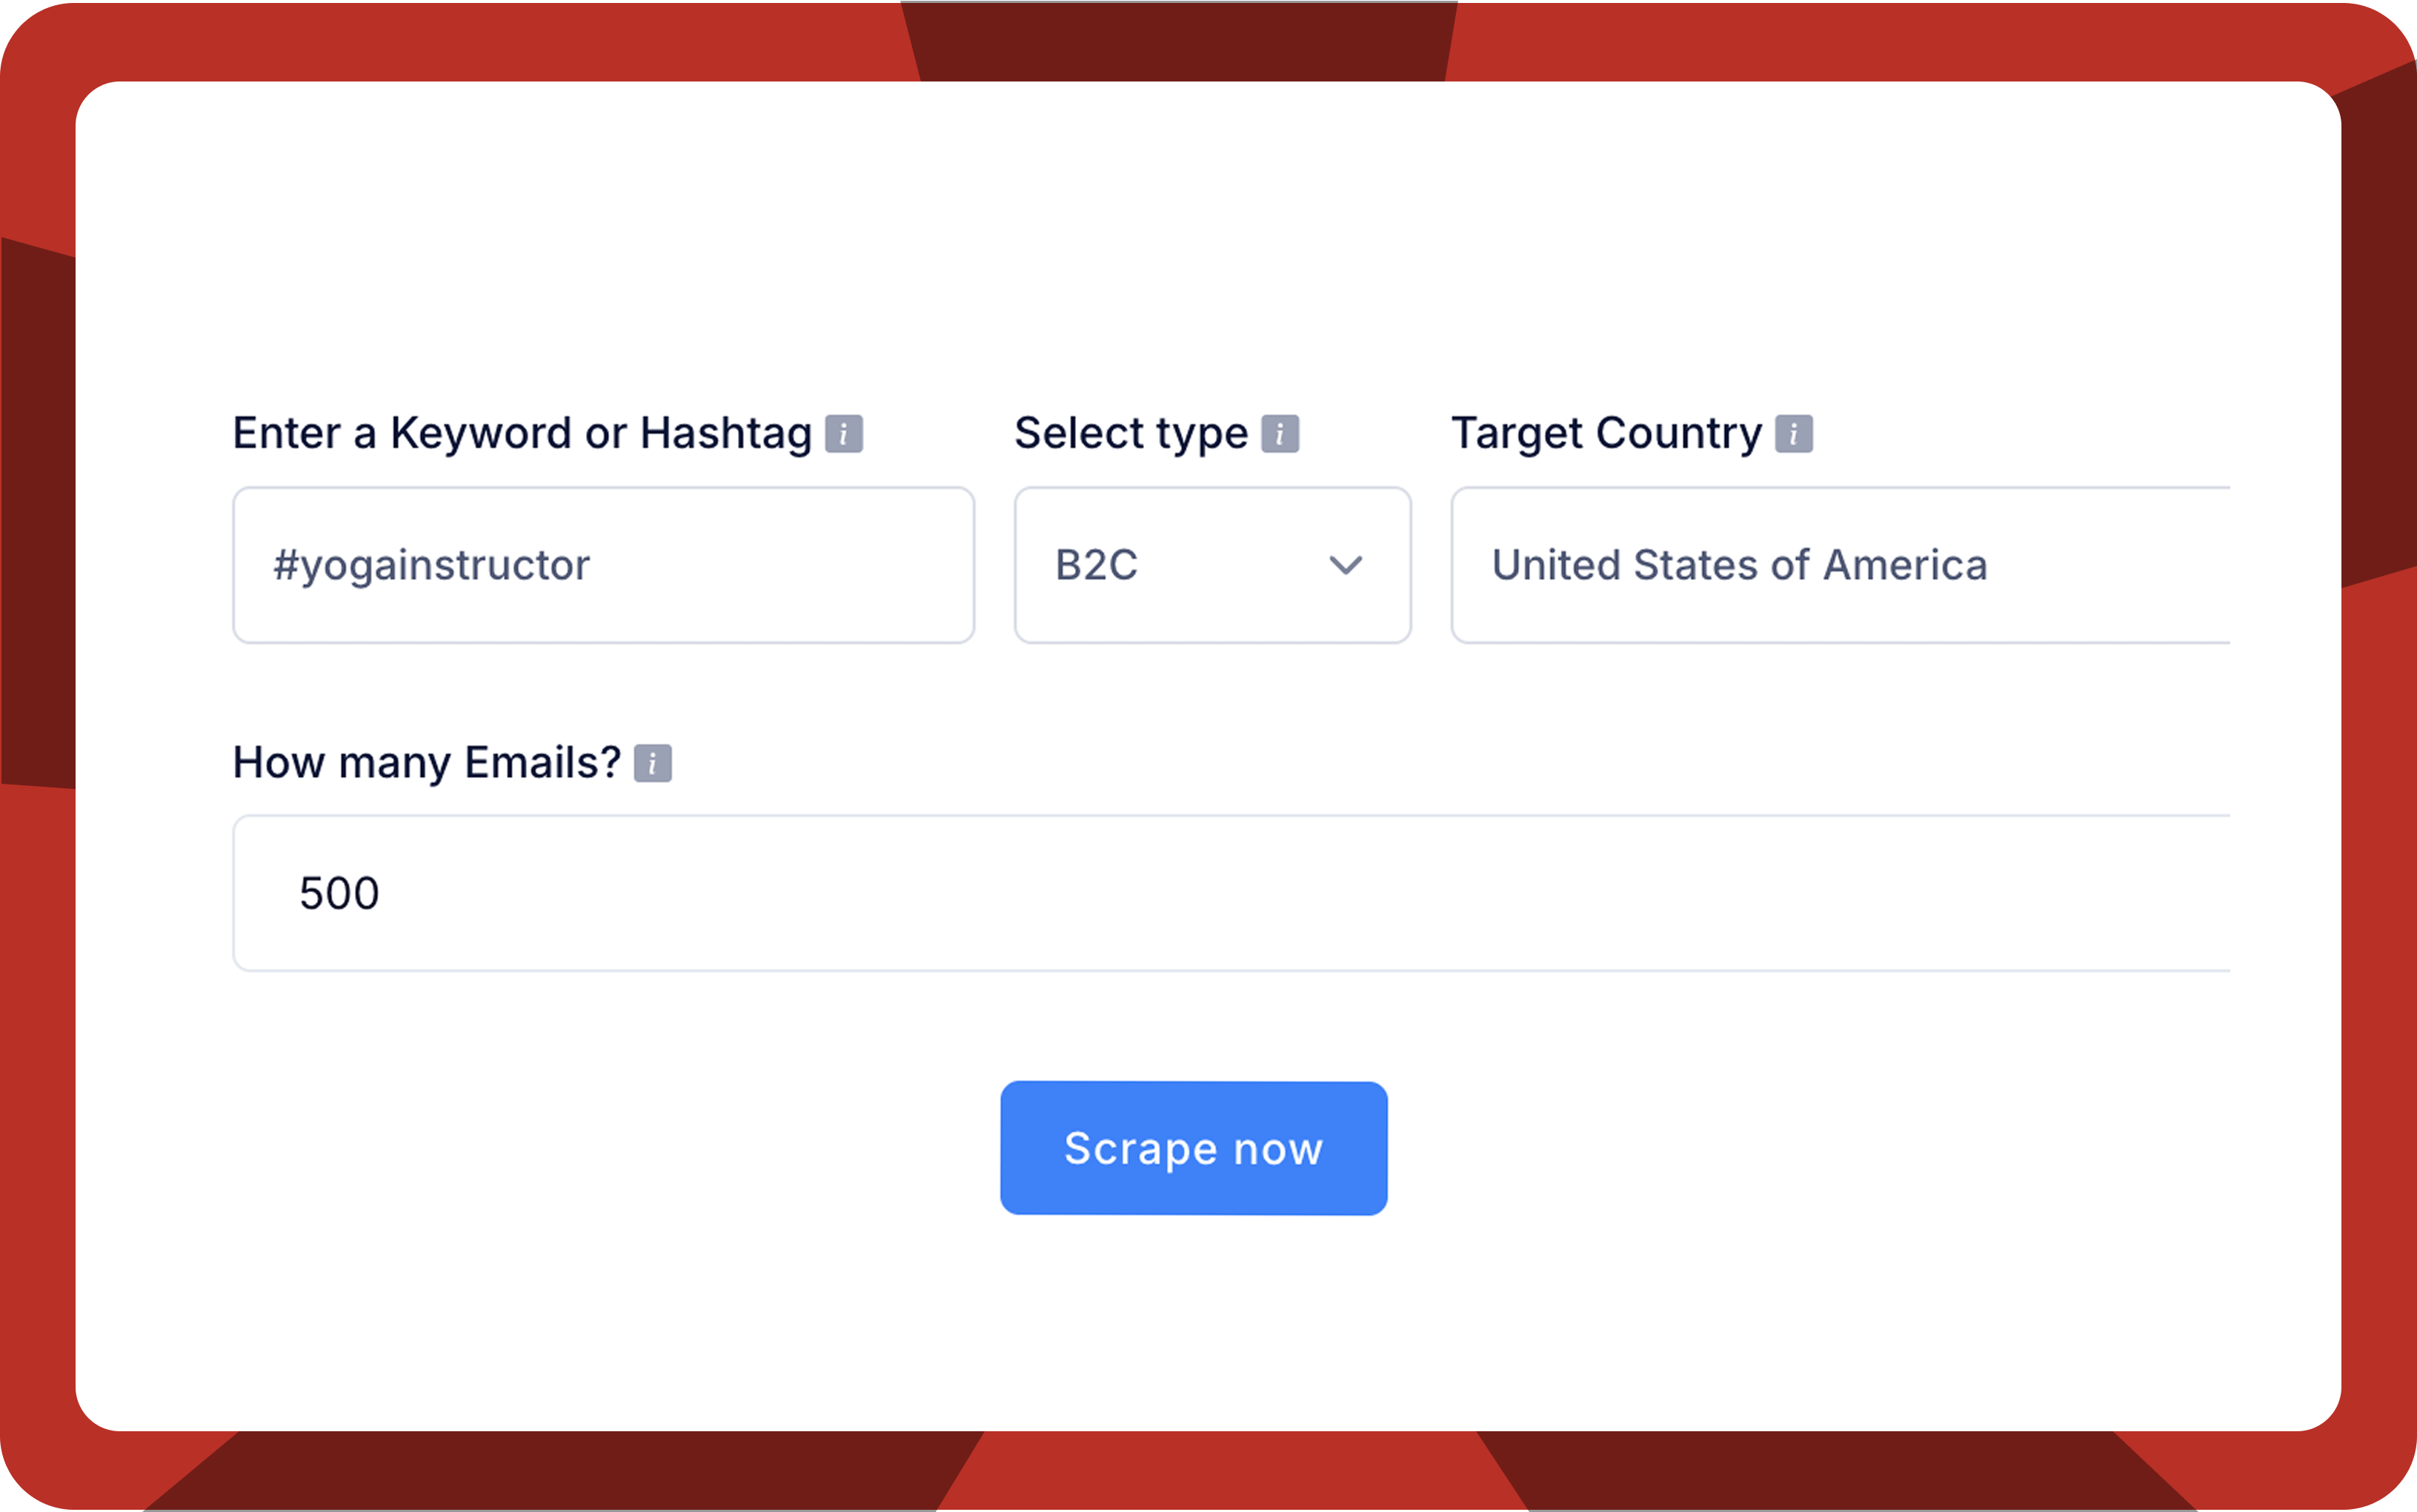Click the United States of America value
Image resolution: width=2417 pixels, height=1512 pixels.
pyautogui.click(x=1739, y=566)
